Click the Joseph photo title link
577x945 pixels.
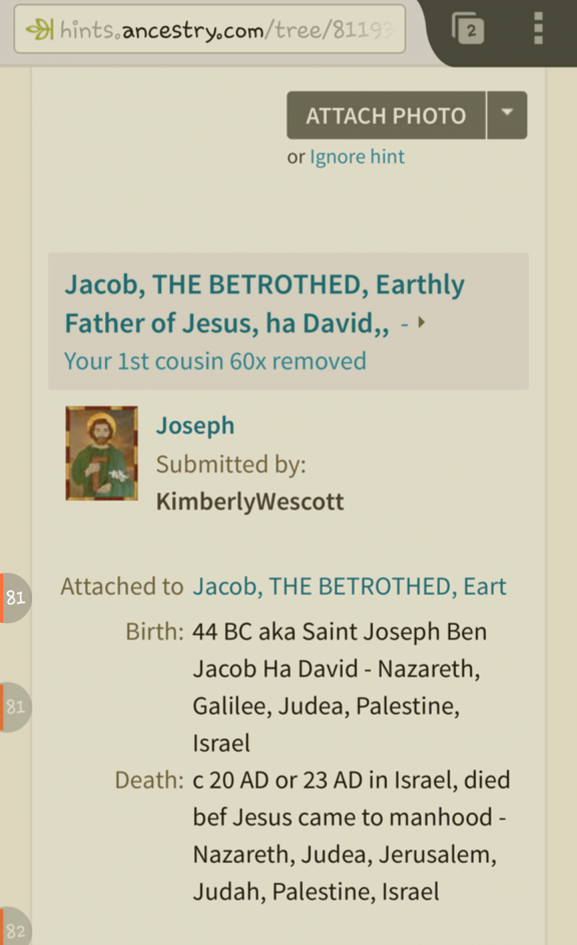pos(195,425)
